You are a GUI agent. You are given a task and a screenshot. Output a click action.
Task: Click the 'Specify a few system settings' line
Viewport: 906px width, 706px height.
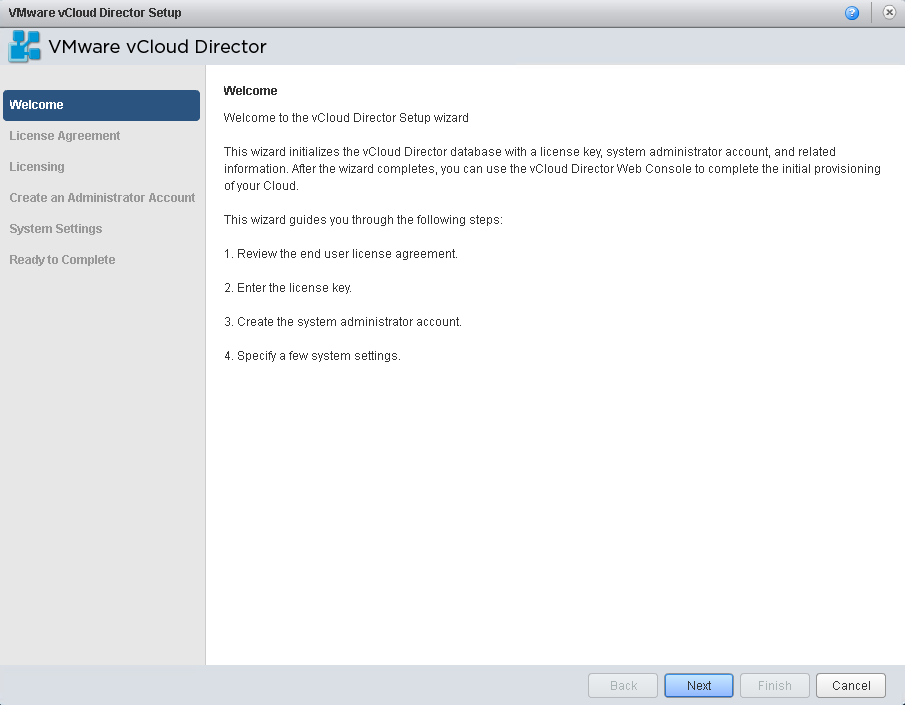(x=313, y=356)
